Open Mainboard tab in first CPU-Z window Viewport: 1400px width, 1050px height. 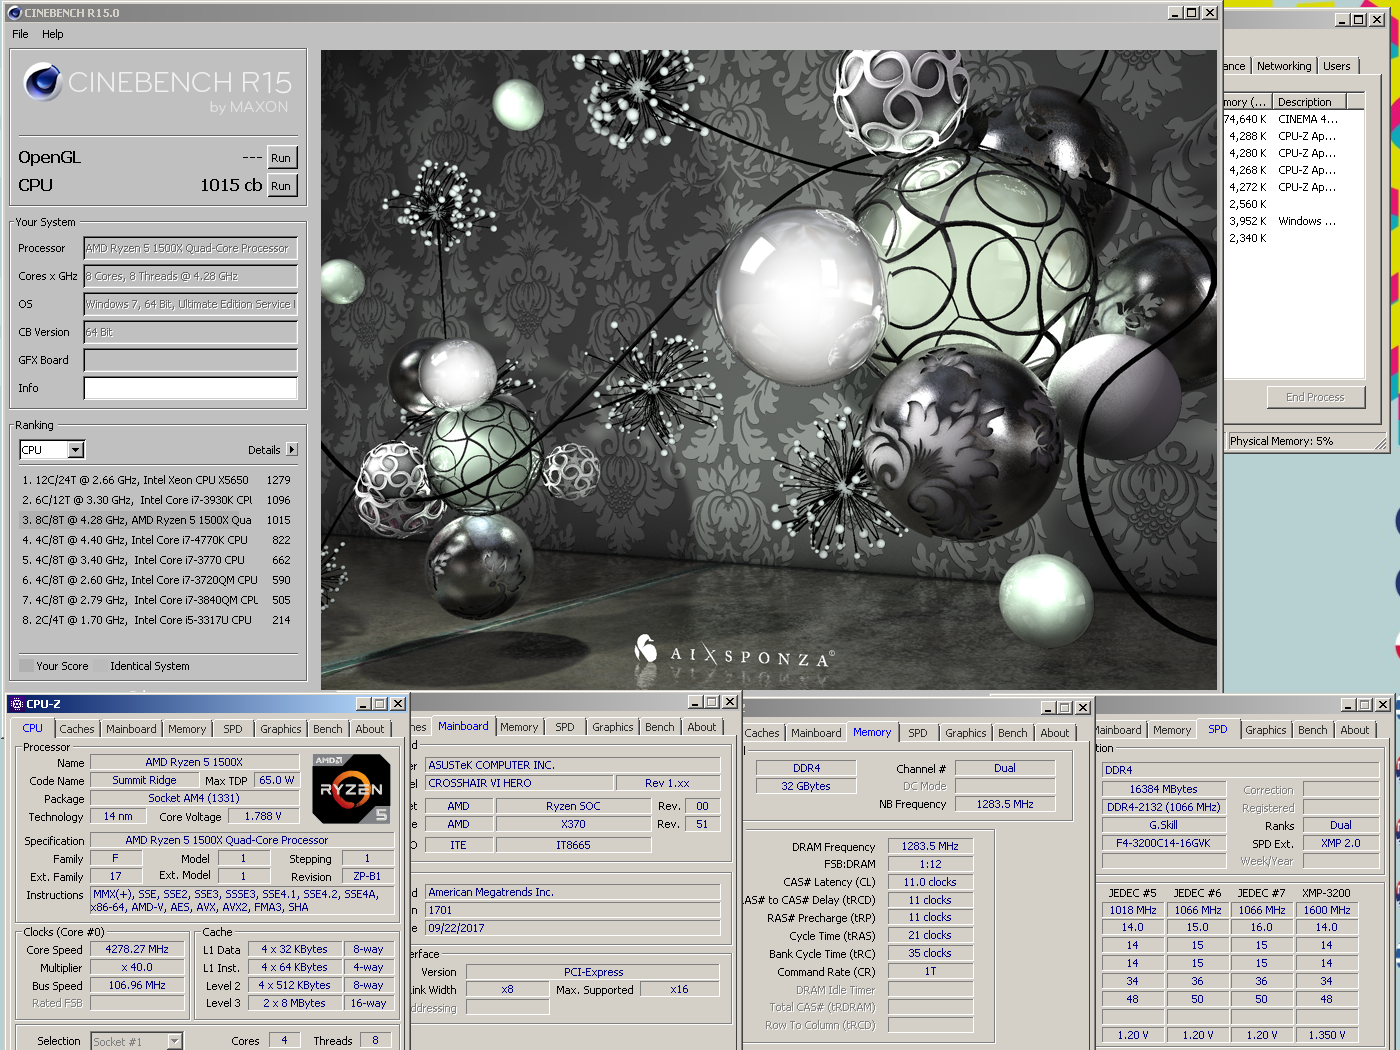(x=131, y=729)
